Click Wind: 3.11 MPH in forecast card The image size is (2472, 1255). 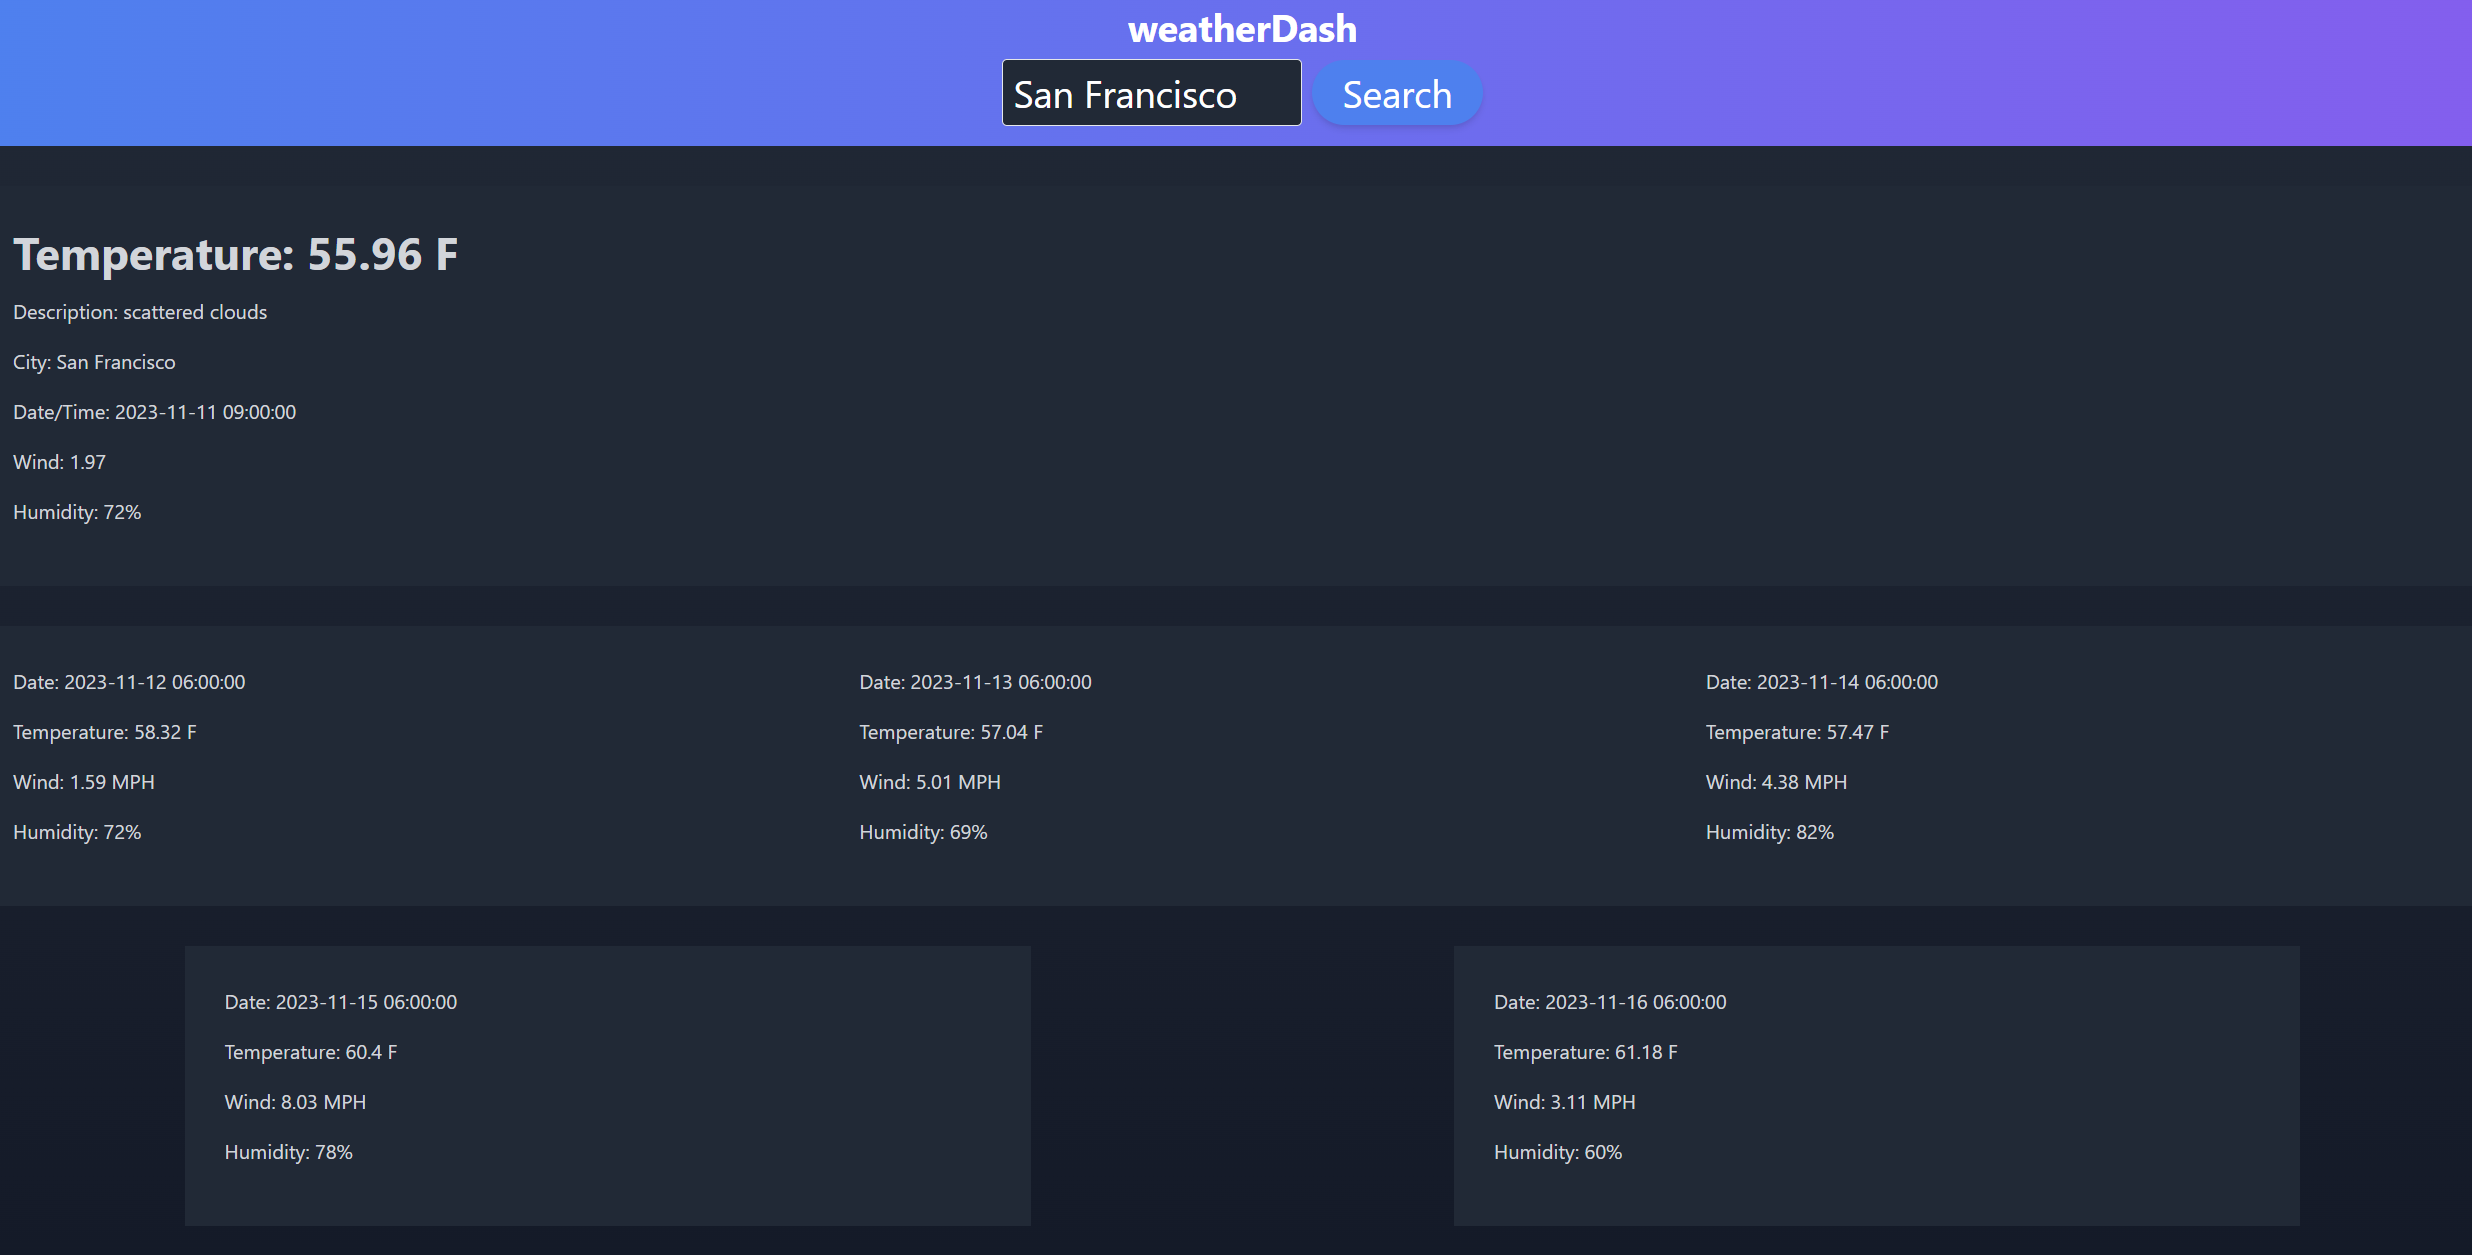tap(1564, 1102)
